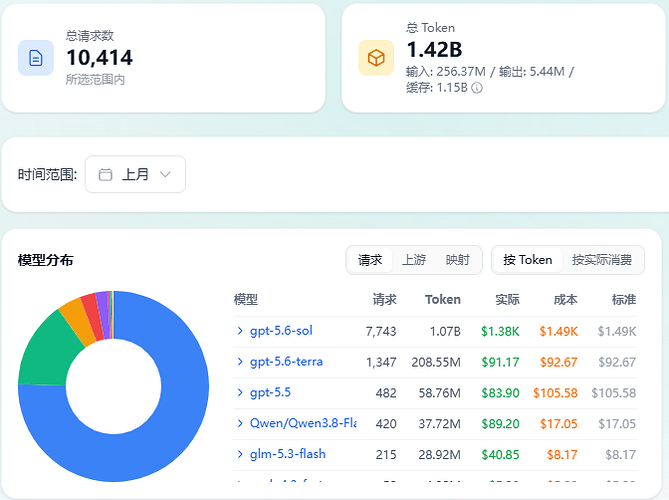Screen dimensions: 669x500
Task: Switch to 按实际消费 view tab
Action: tap(602, 260)
